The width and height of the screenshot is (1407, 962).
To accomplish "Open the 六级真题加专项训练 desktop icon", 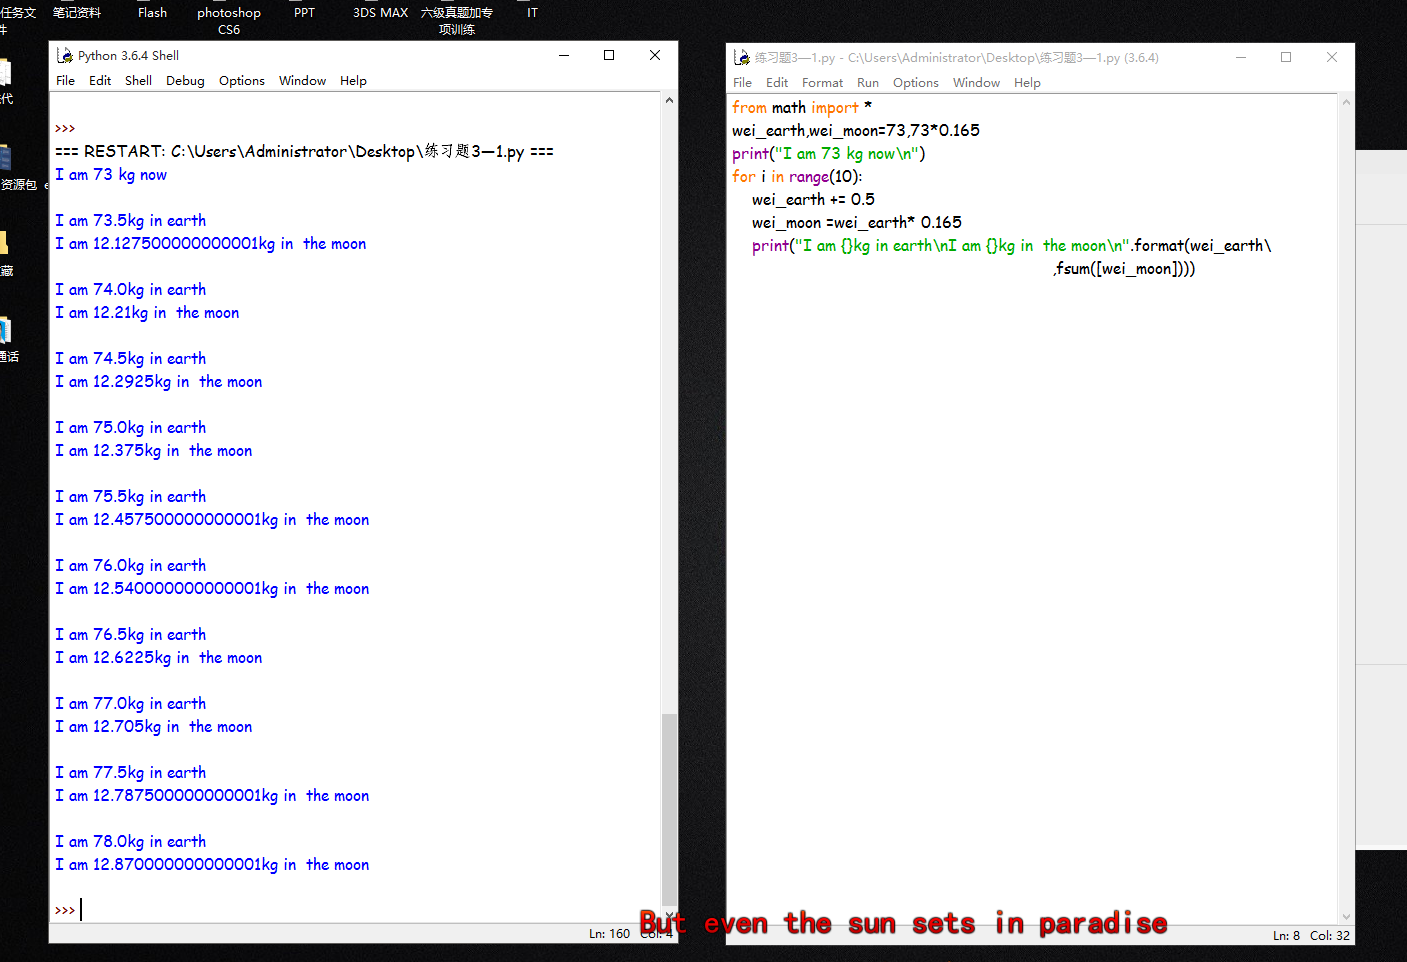I will 456,20.
